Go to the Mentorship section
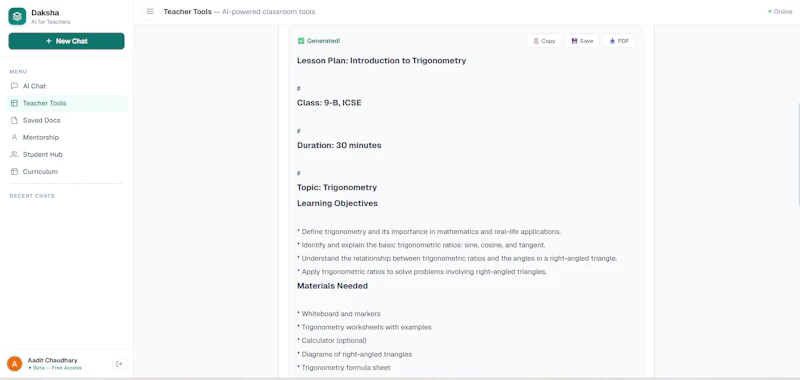 coord(66,137)
